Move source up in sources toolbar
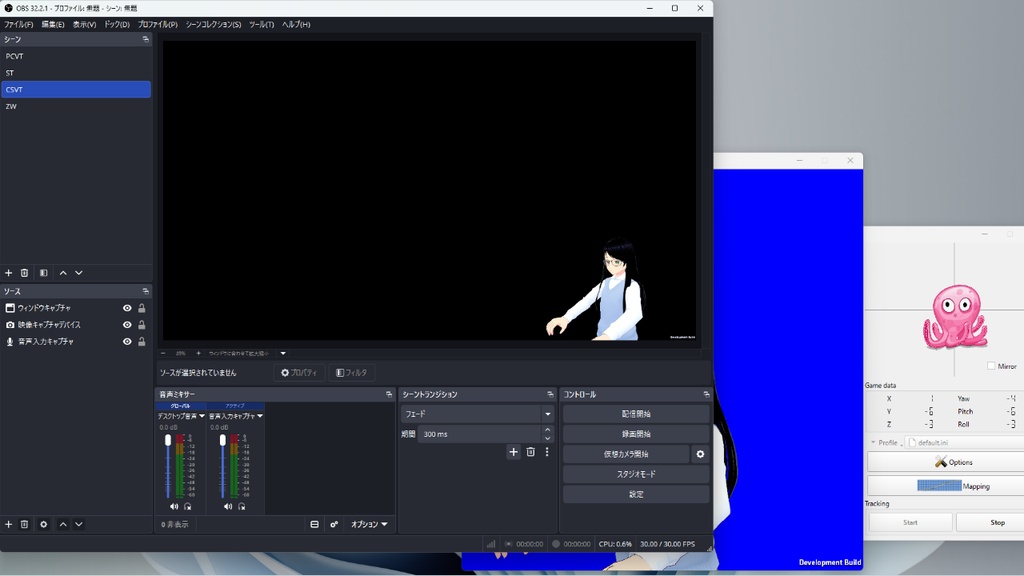This screenshot has height=576, width=1024. [63, 524]
